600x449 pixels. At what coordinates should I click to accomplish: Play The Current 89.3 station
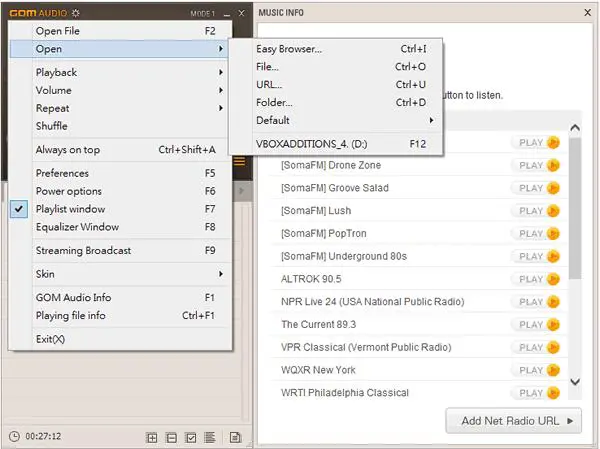click(535, 325)
